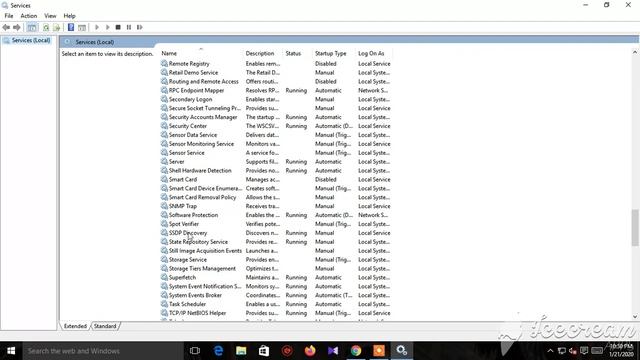Image resolution: width=640 pixels, height=360 pixels.
Task: Click the Refresh toolbar icon
Action: [x=46, y=27]
